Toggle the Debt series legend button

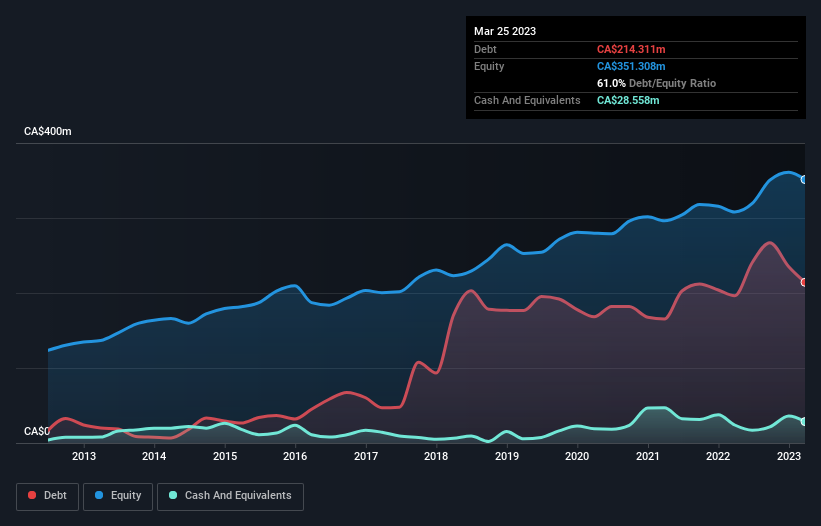pos(48,496)
